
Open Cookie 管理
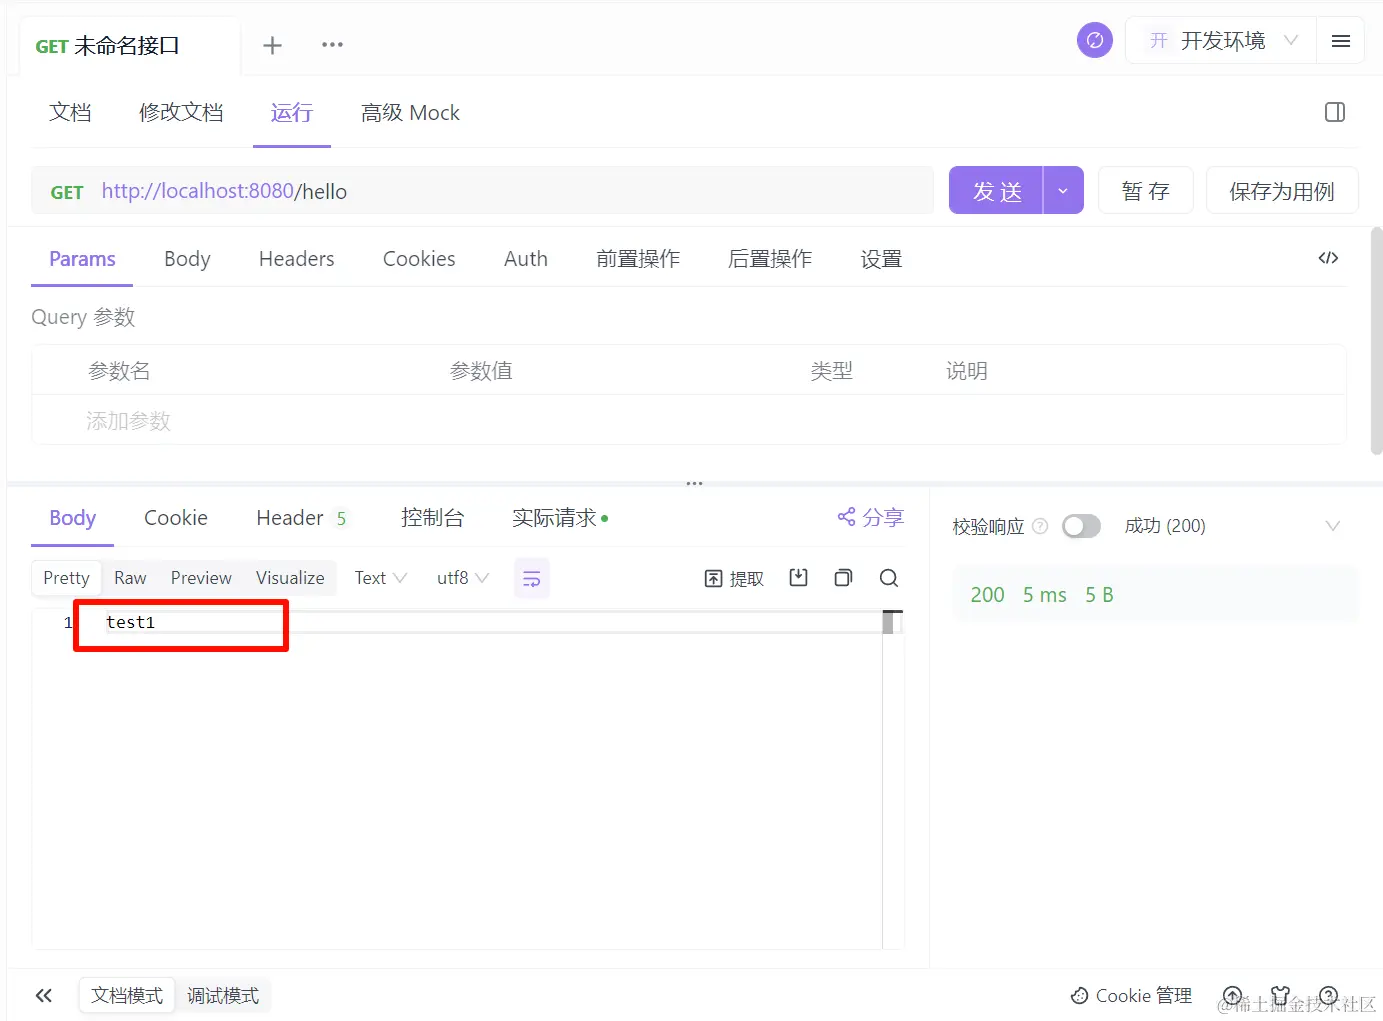pos(1131,995)
